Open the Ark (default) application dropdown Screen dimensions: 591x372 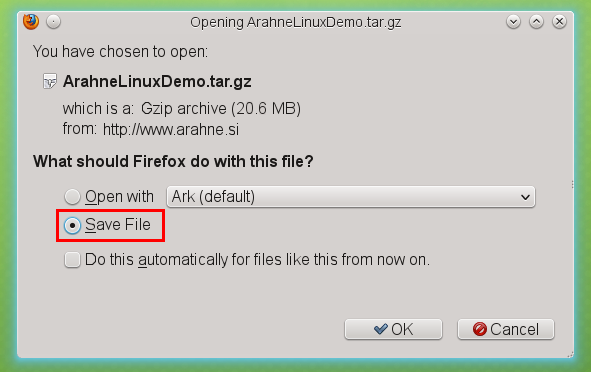click(x=351, y=196)
